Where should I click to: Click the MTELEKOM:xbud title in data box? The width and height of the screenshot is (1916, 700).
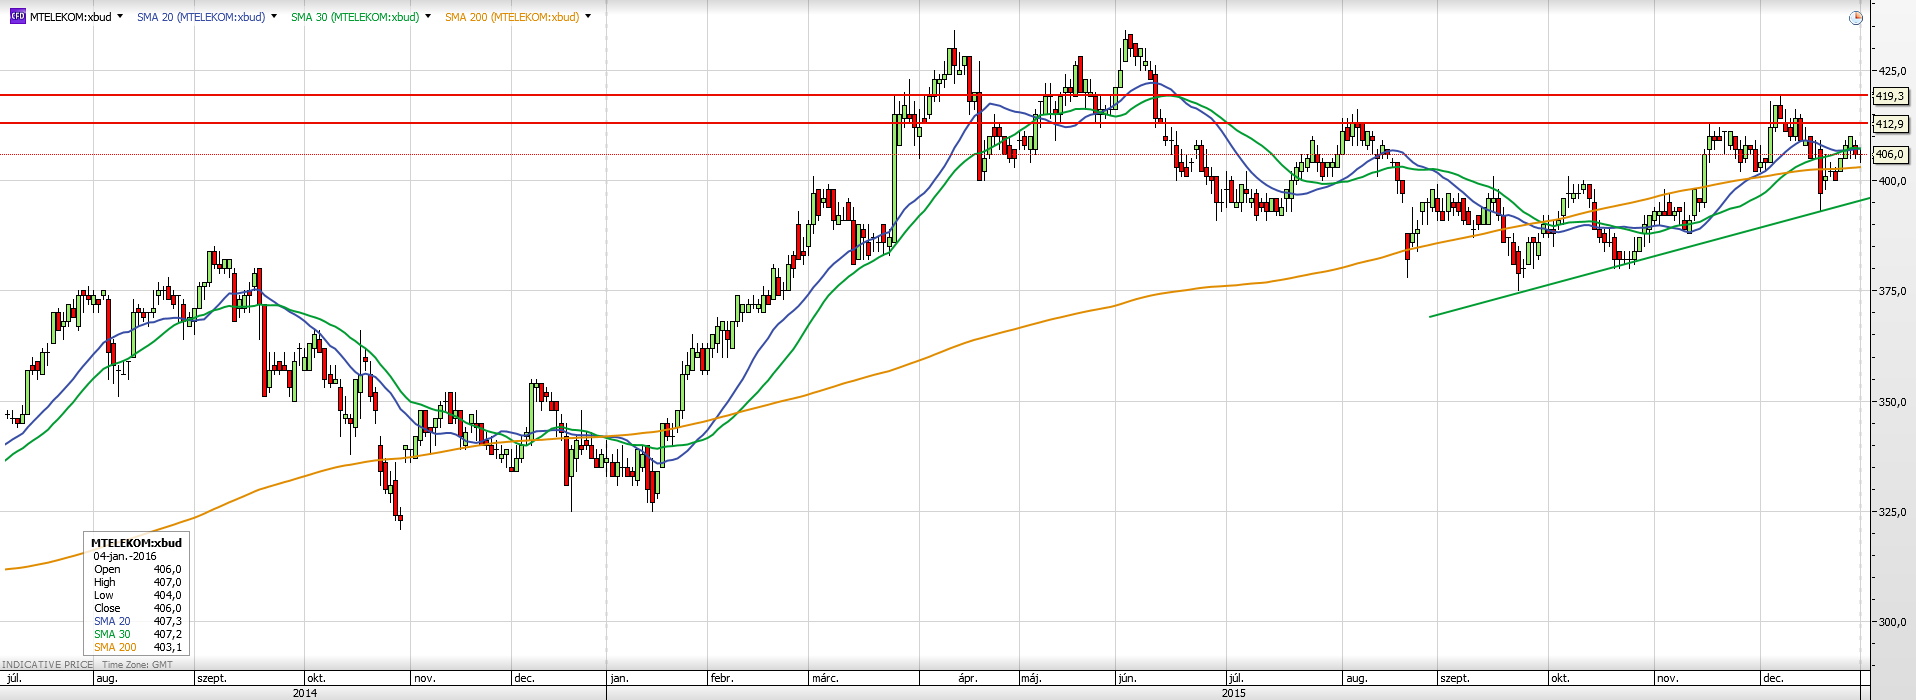click(136, 543)
